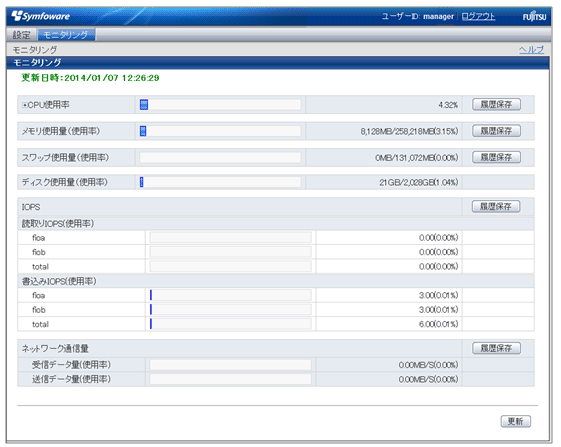The width and height of the screenshot is (561, 447).
Task: Click the sent data value 0.00MB/S
Action: 428,379
